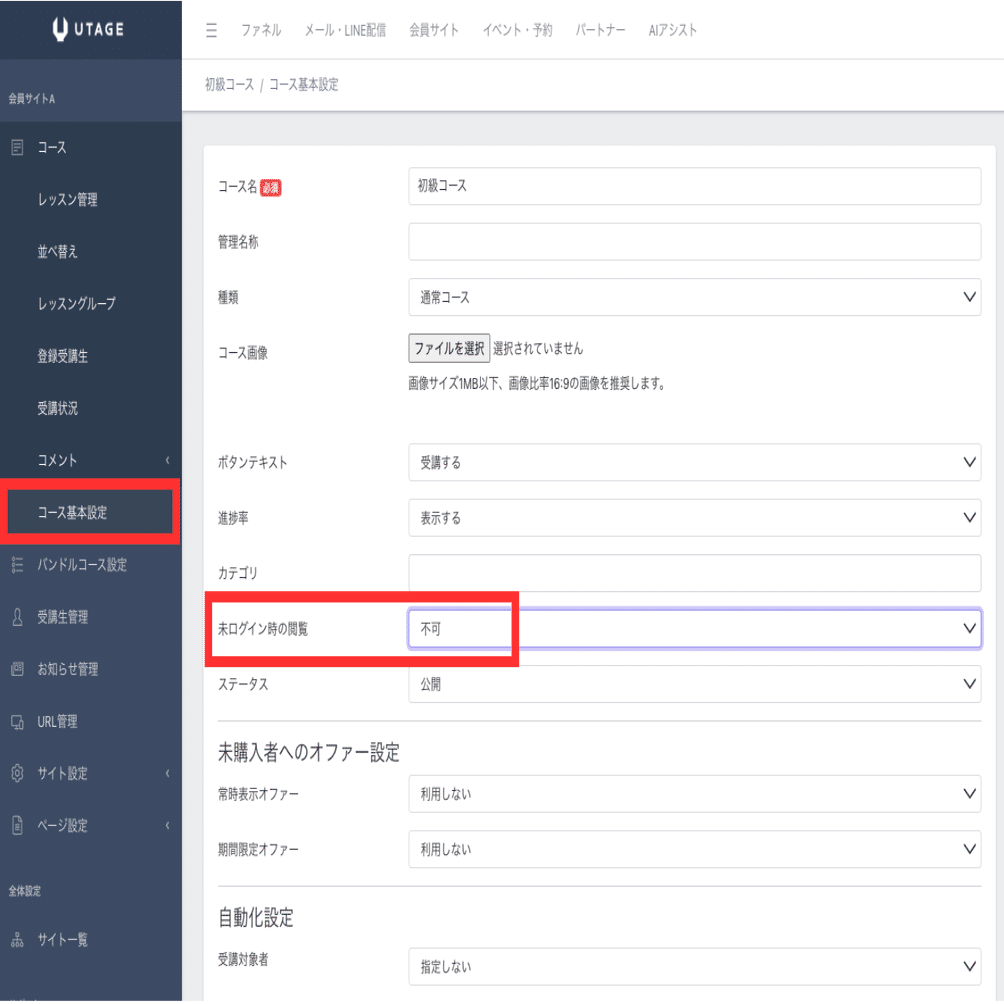Click the UTAGE logo
Screen dimensions: 1004x1004
click(x=90, y=29)
